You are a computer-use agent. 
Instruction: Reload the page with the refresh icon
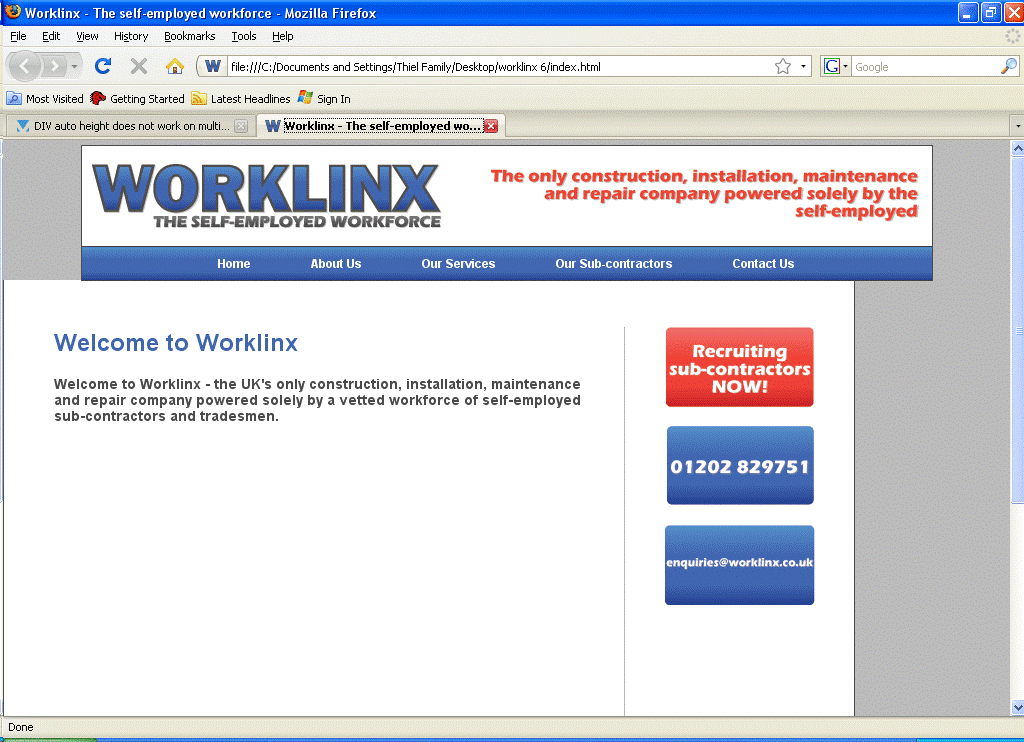click(103, 66)
